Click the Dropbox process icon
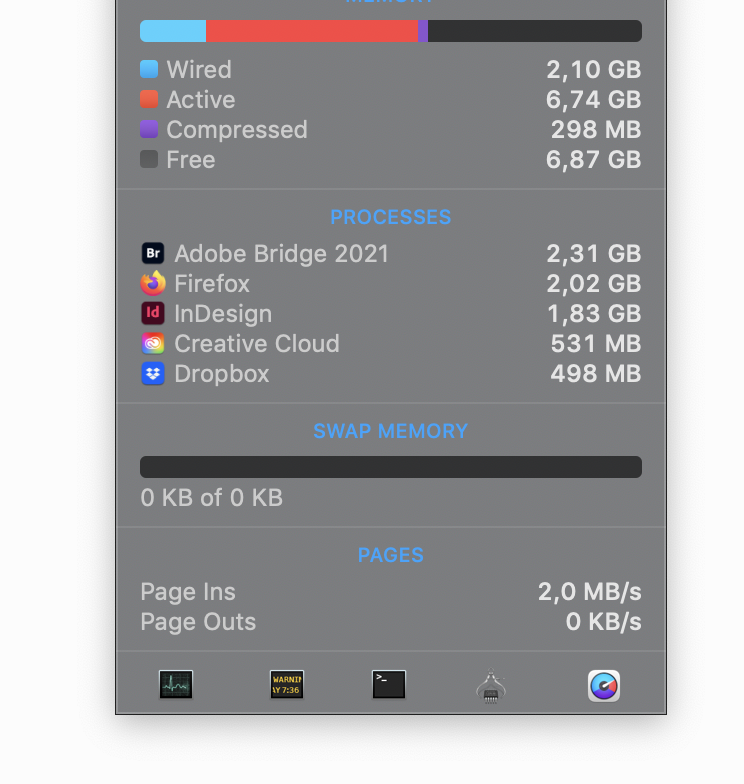 coord(153,374)
